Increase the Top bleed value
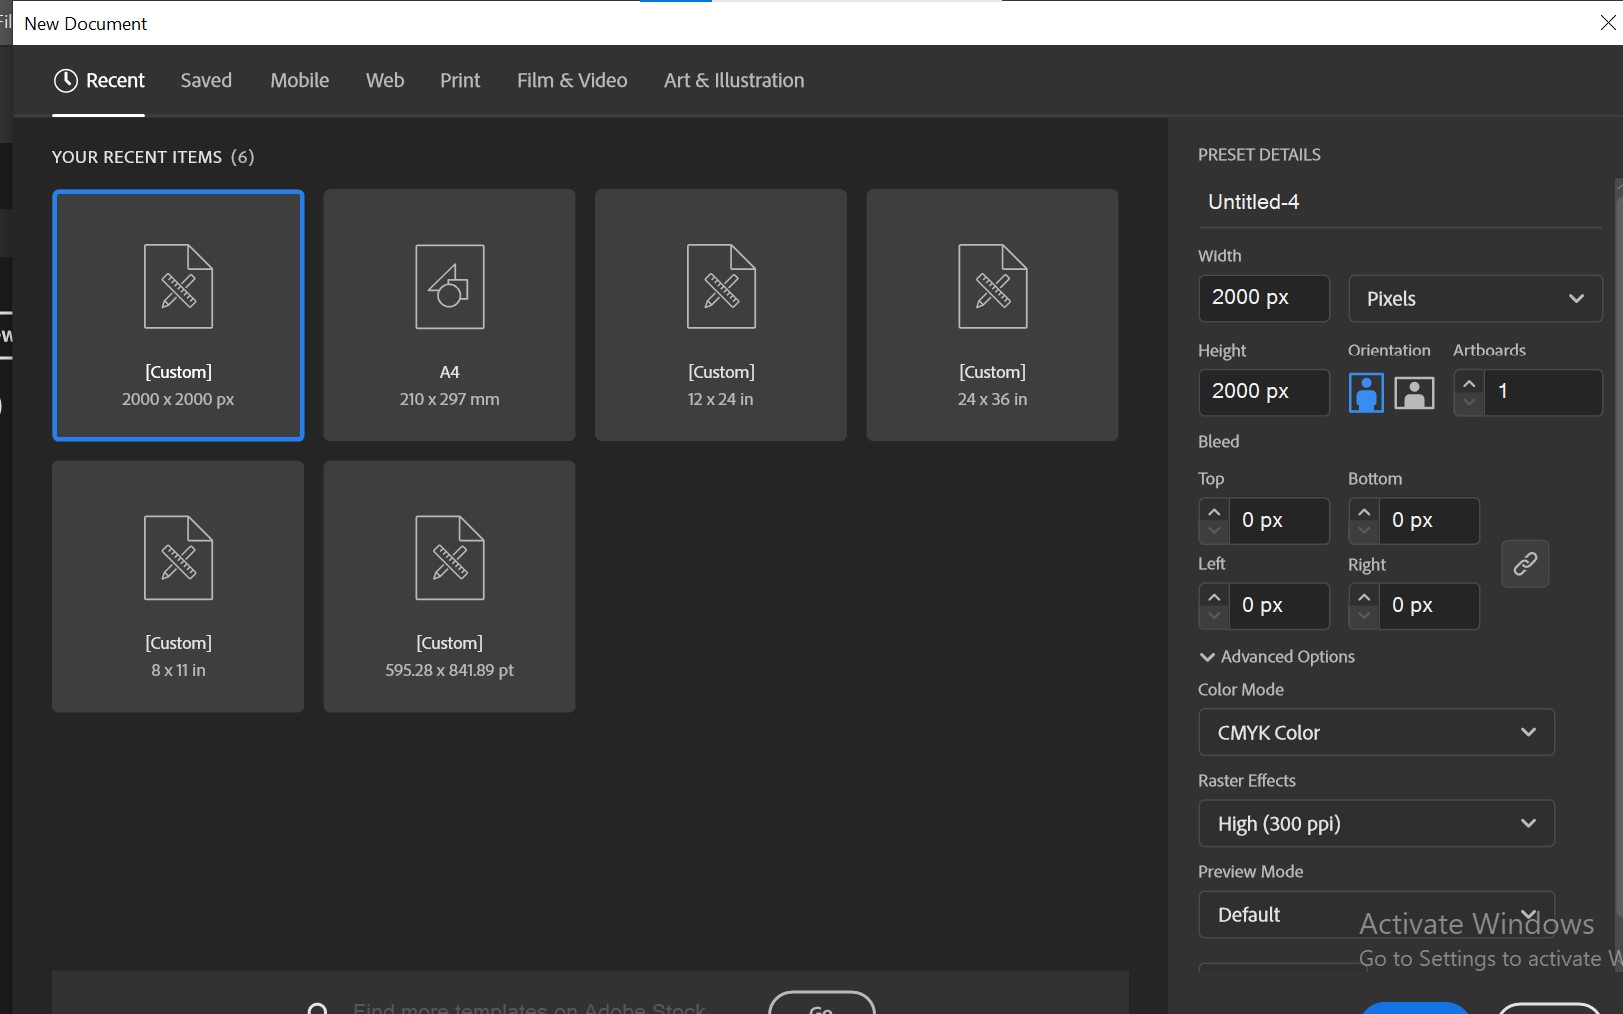Viewport: 1623px width, 1014px height. point(1214,511)
